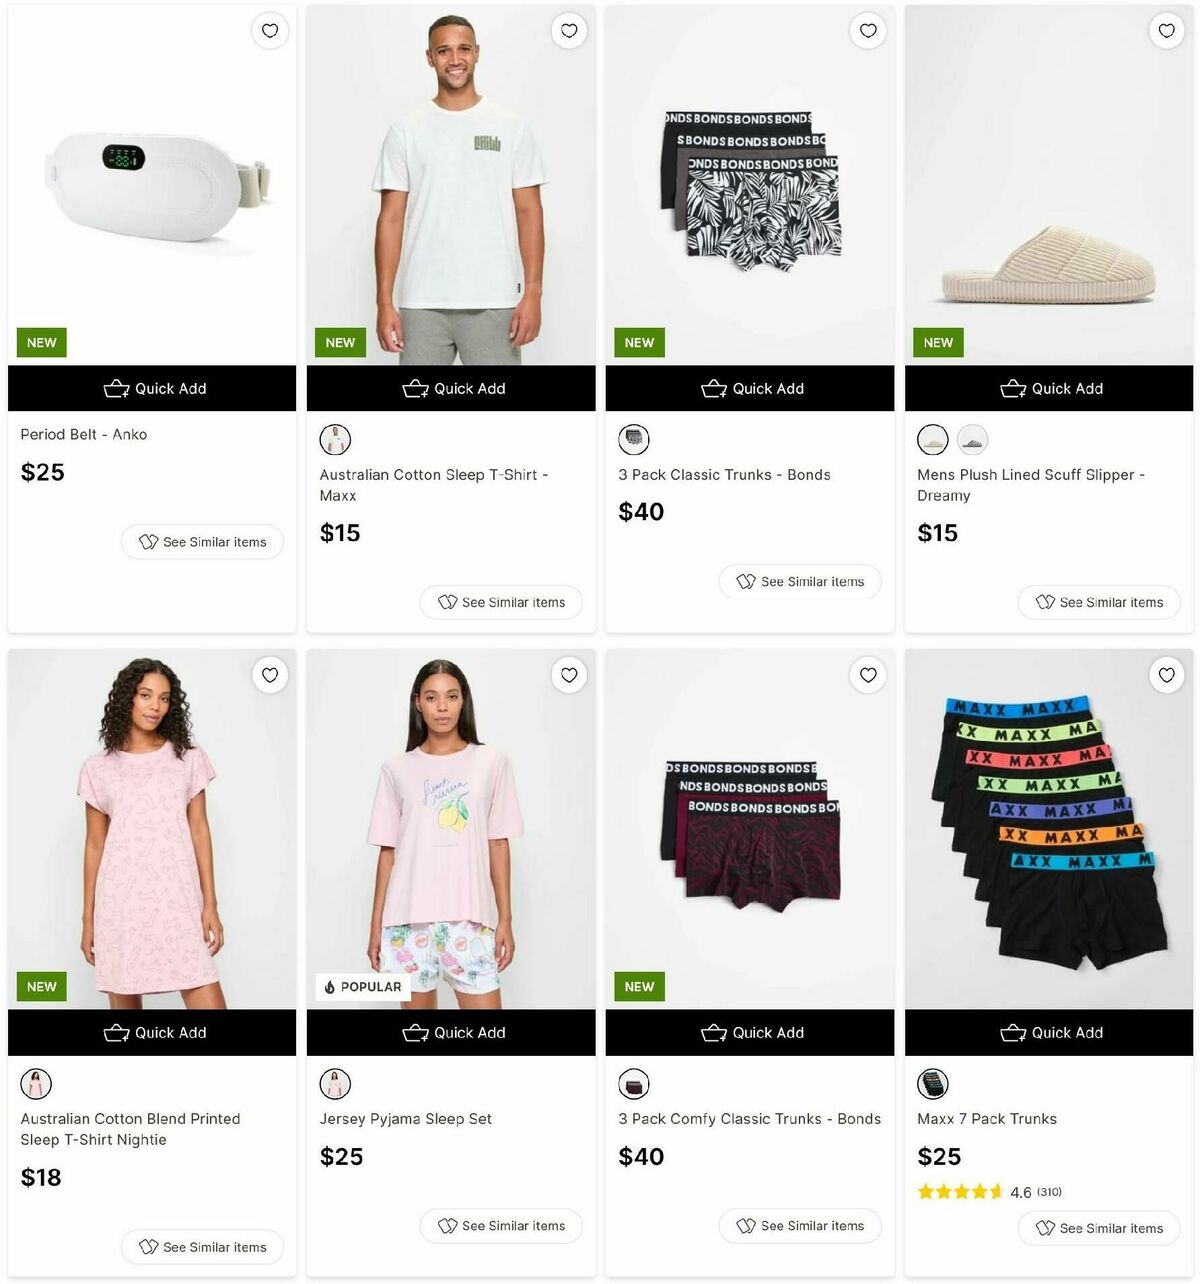The image size is (1200, 1284).
Task: Favorite the Period Belt with heart icon
Action: coord(270,31)
